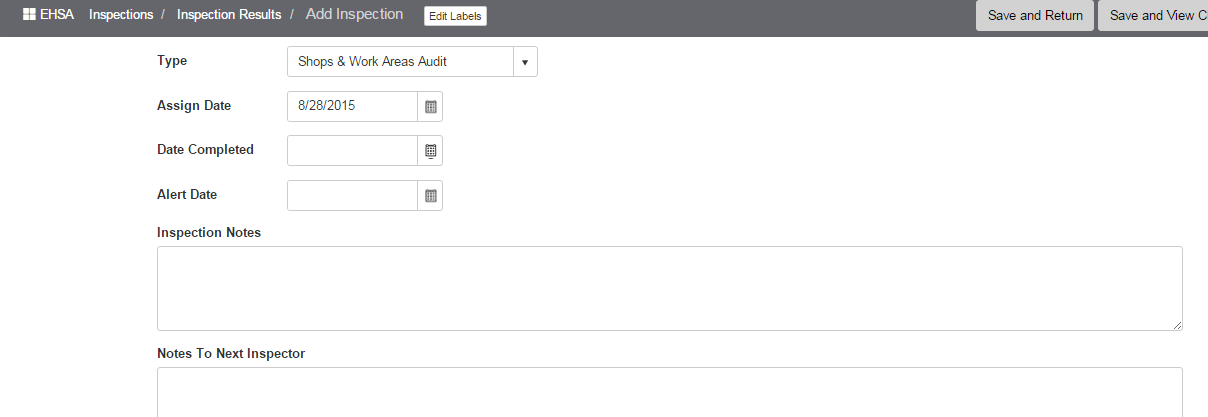Open the Alert Date calendar picker

[x=430, y=196]
